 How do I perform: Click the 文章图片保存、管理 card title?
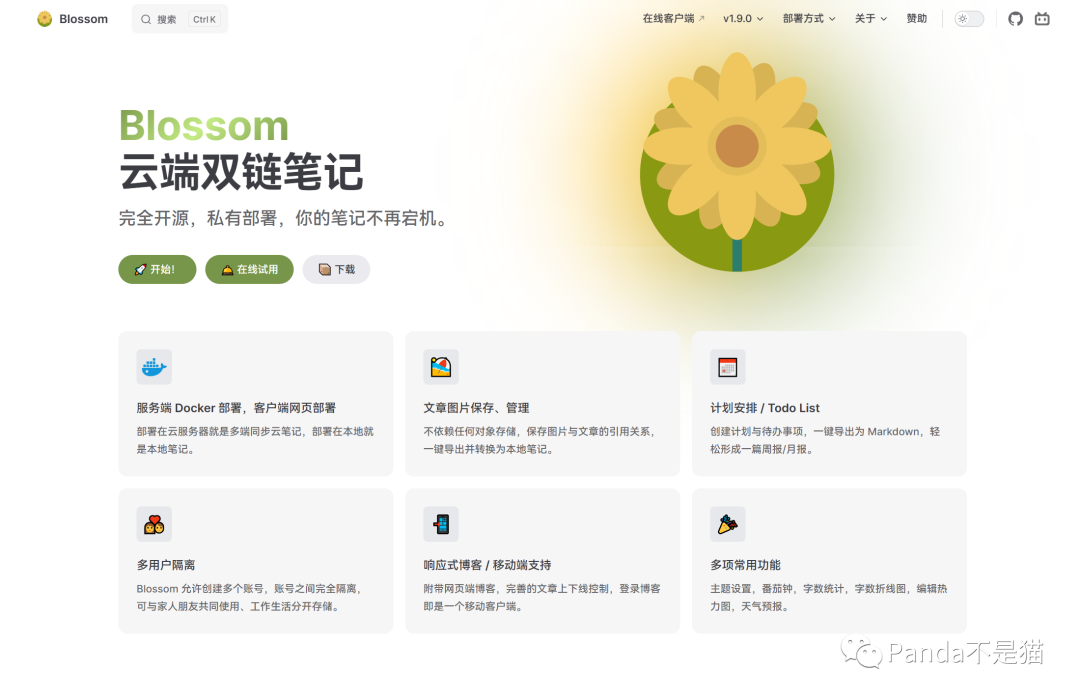point(476,408)
